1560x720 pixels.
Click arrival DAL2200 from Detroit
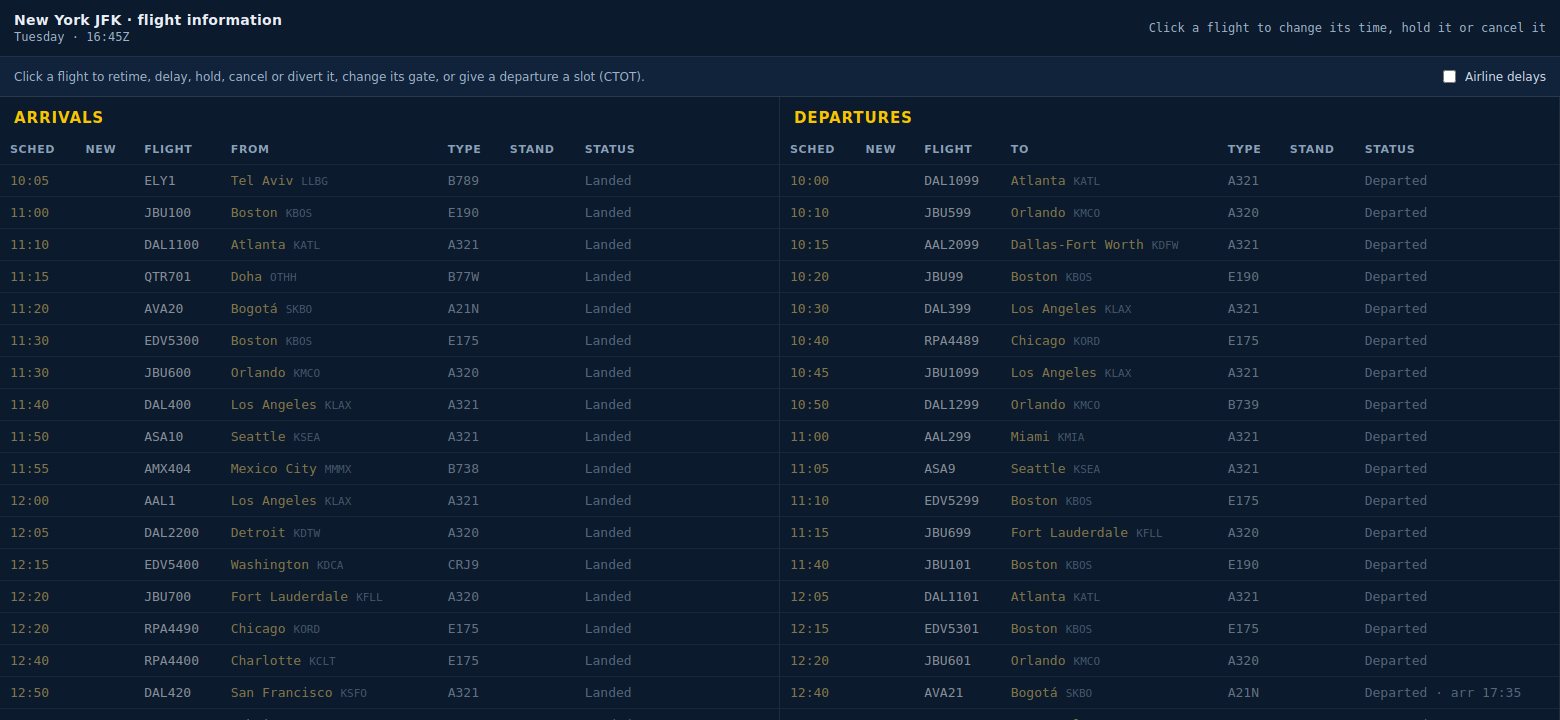point(389,533)
